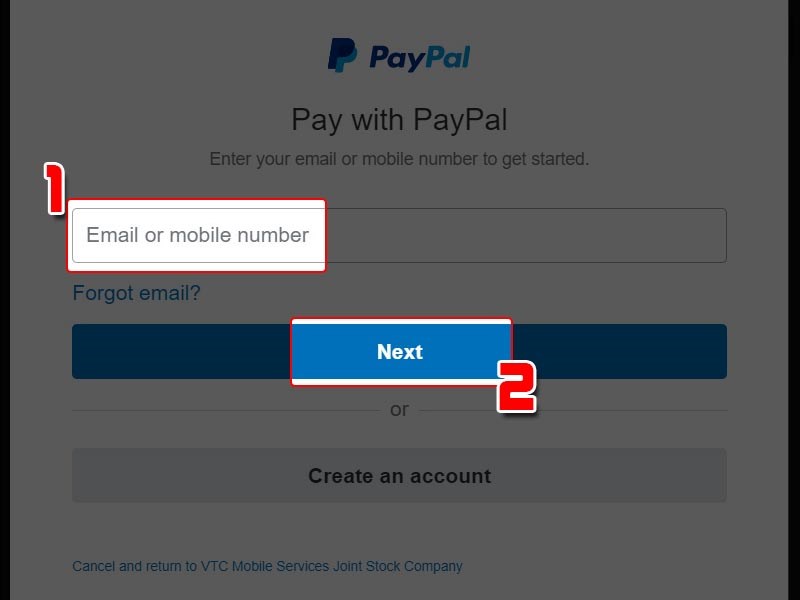800x600 pixels.
Task: Click inside the highlighted email placeholder text
Action: point(197,235)
